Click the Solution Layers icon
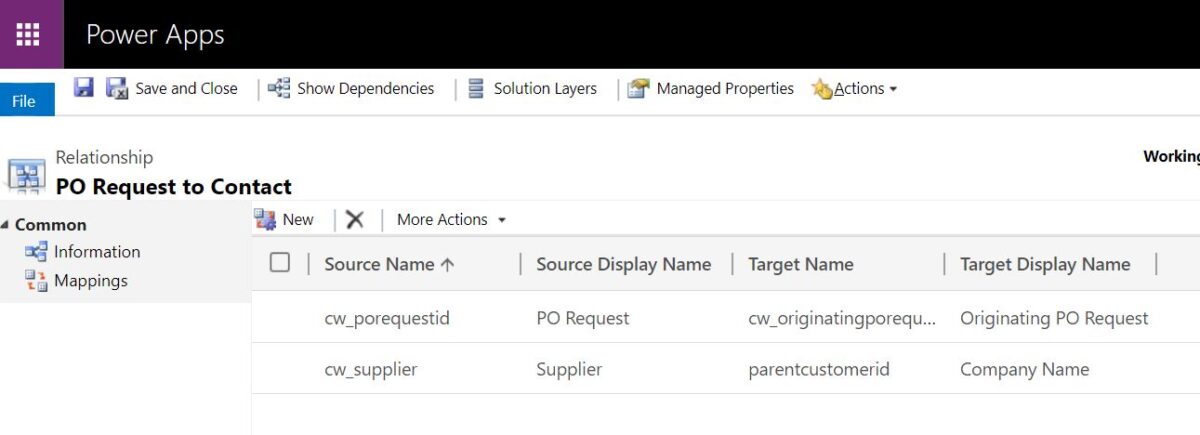 (x=476, y=89)
